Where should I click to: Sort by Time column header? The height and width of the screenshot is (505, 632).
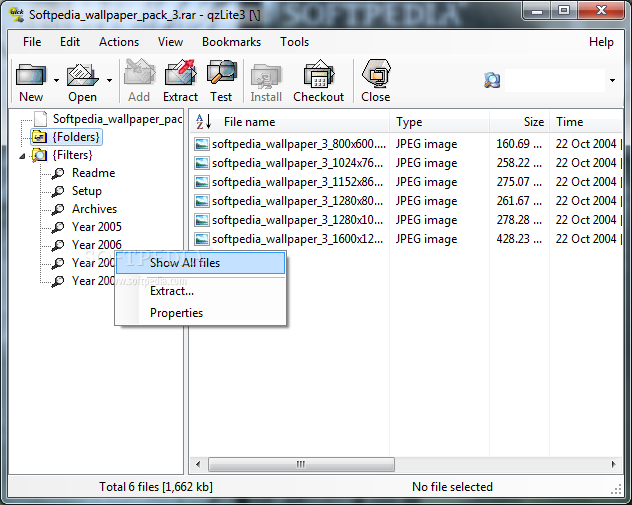pyautogui.click(x=586, y=121)
